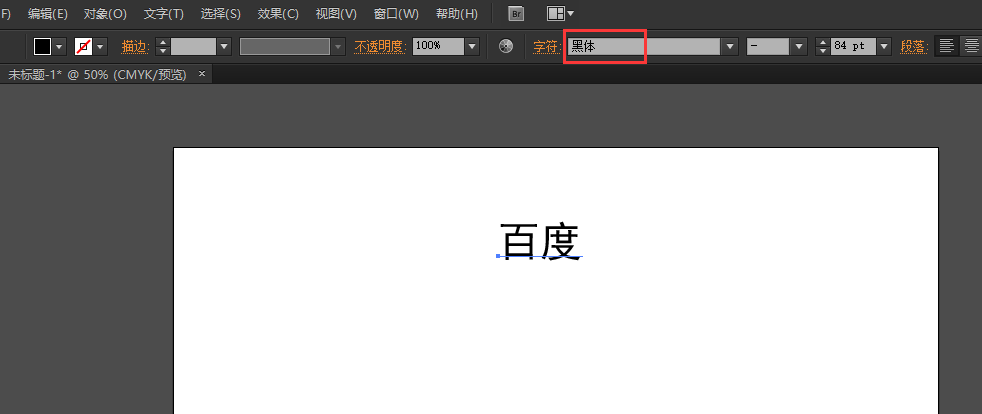Open the 不透明度 transparency panel link

click(381, 46)
